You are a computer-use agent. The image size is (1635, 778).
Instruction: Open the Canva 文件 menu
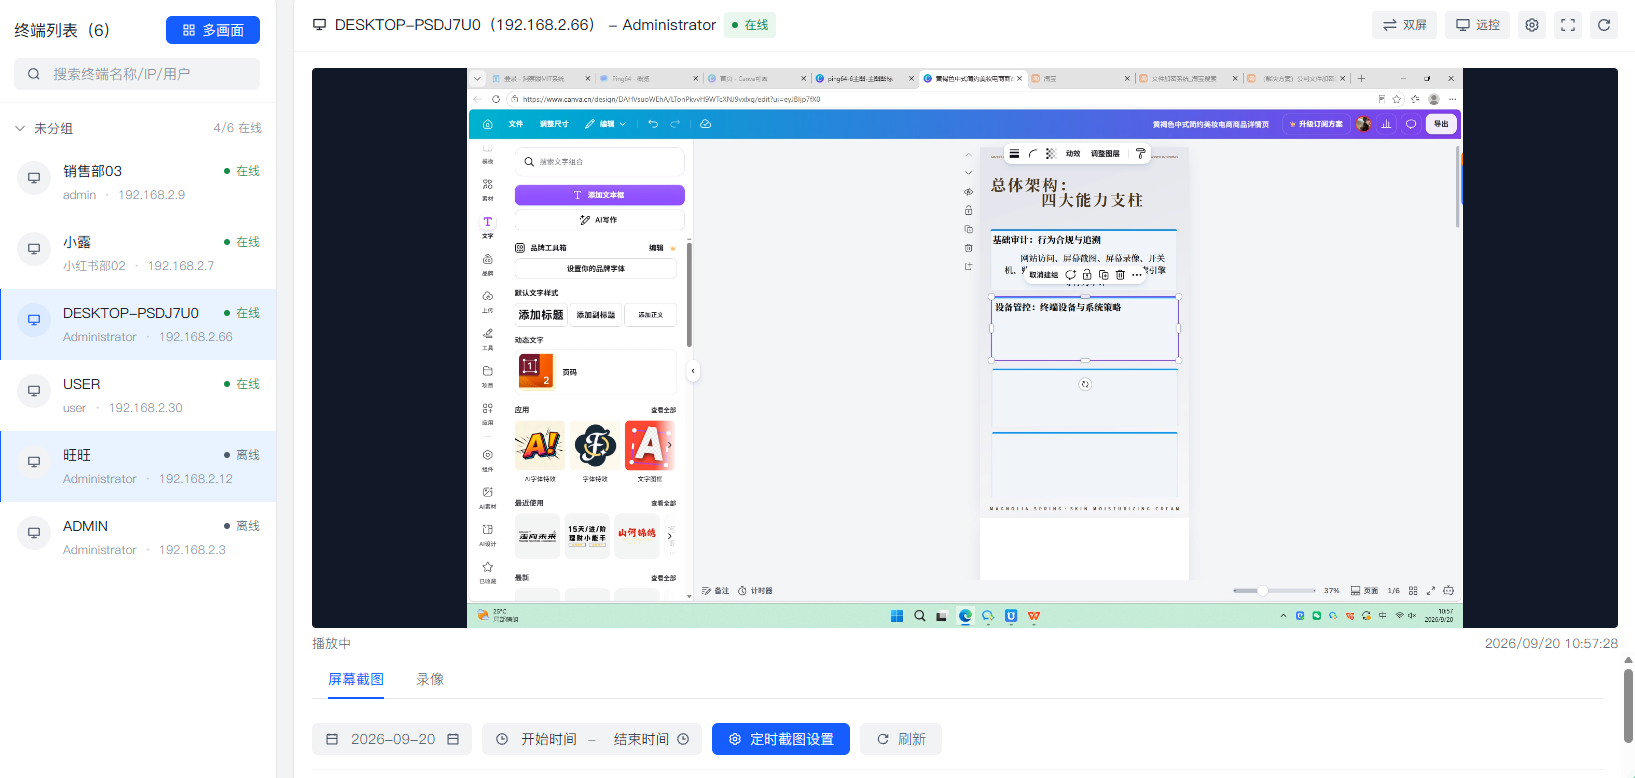516,124
